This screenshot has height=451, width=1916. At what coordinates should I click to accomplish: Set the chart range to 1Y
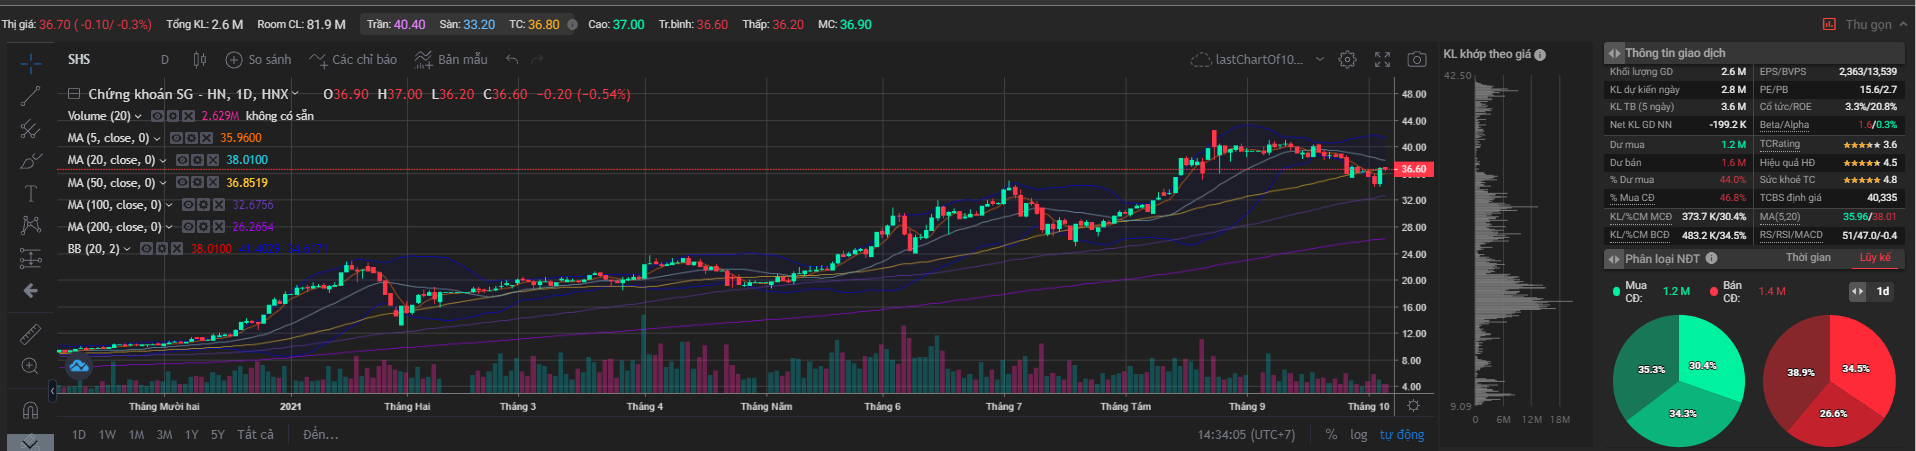[191, 435]
